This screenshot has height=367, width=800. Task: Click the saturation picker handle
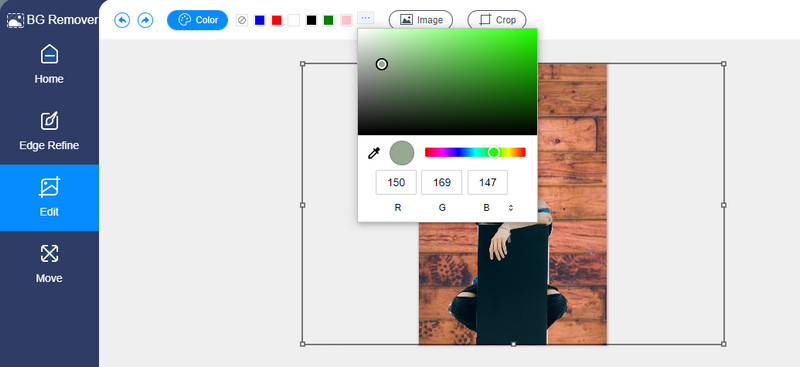point(382,64)
